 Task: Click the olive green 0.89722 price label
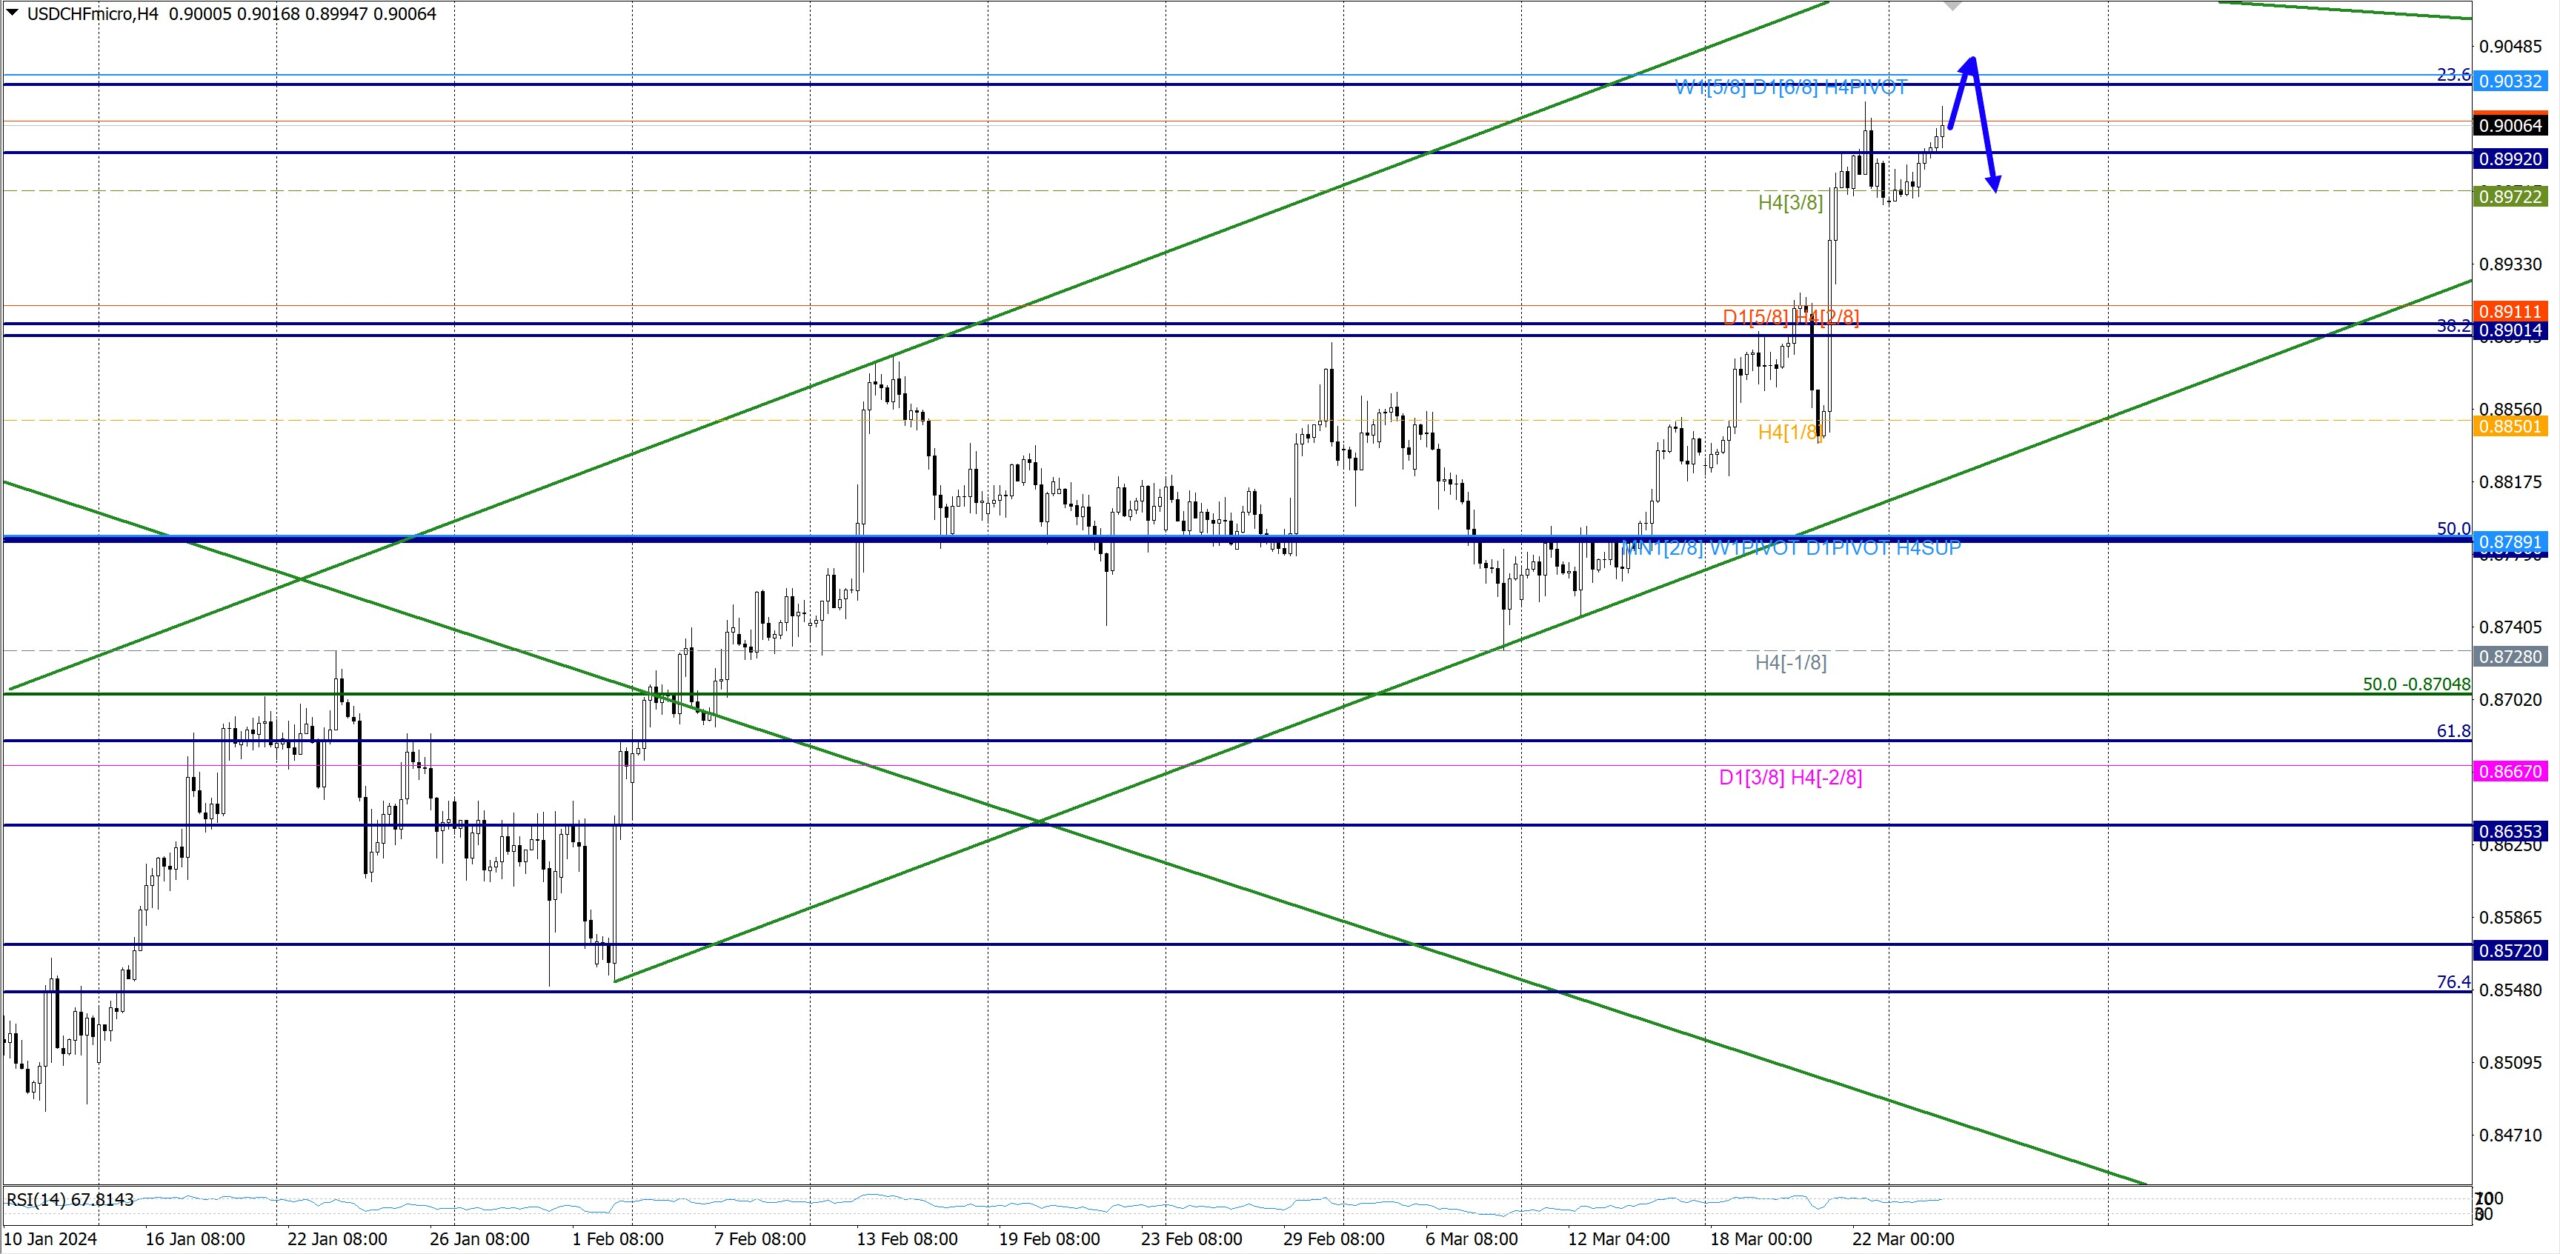pyautogui.click(x=2510, y=197)
